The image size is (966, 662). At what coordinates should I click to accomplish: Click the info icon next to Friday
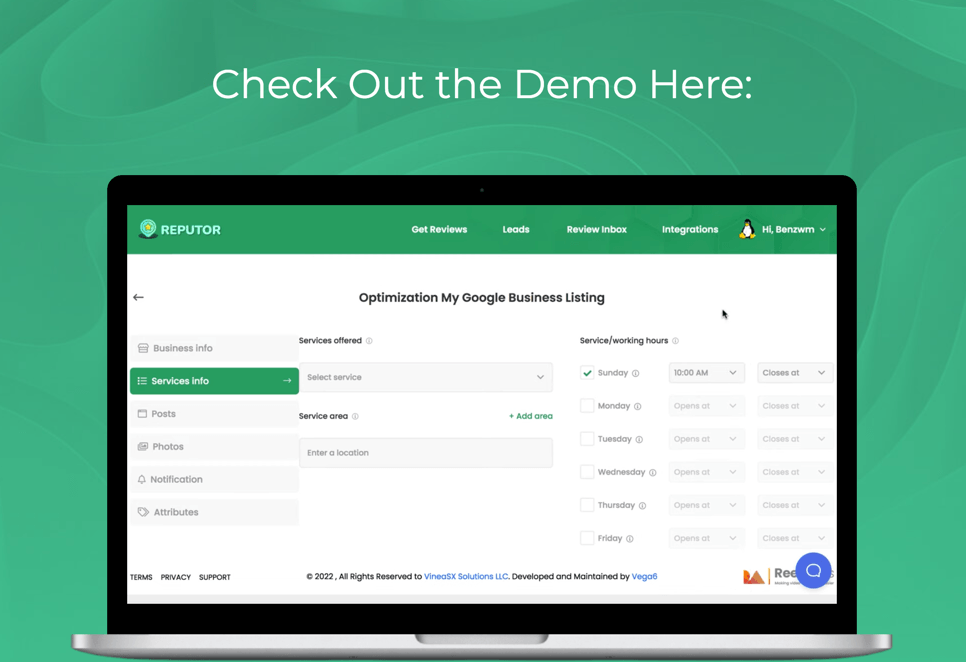(x=630, y=539)
